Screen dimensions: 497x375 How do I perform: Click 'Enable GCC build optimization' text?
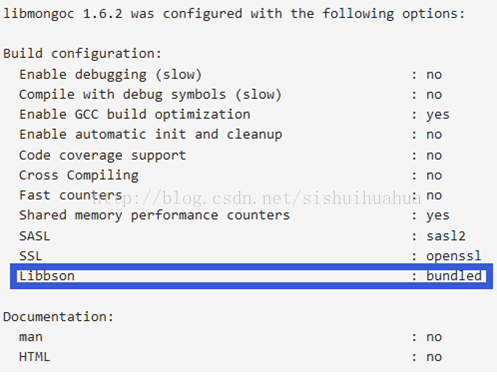point(135,115)
